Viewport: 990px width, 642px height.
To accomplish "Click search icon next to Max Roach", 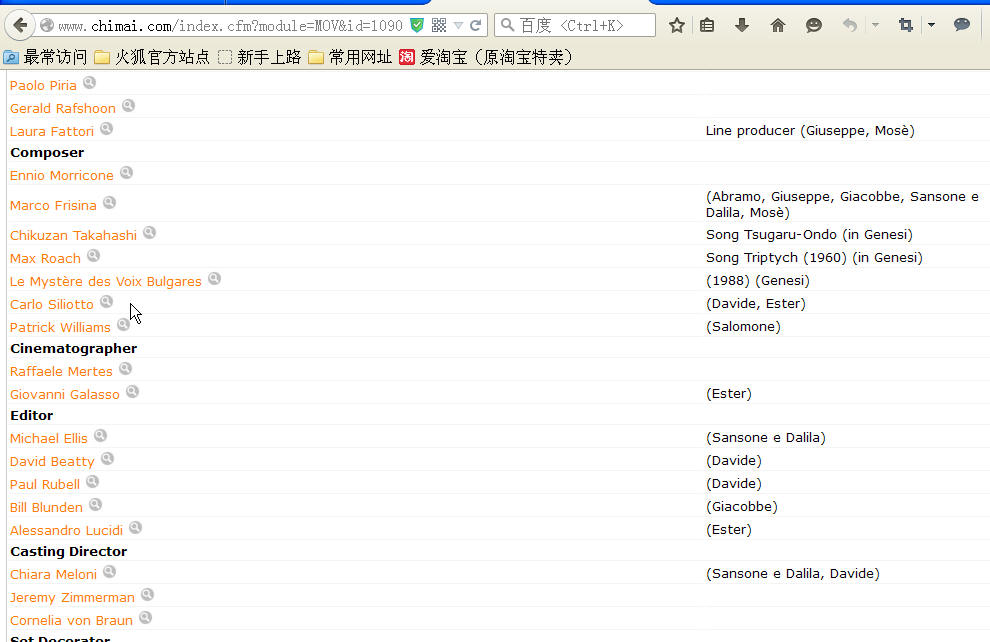I will [x=93, y=255].
